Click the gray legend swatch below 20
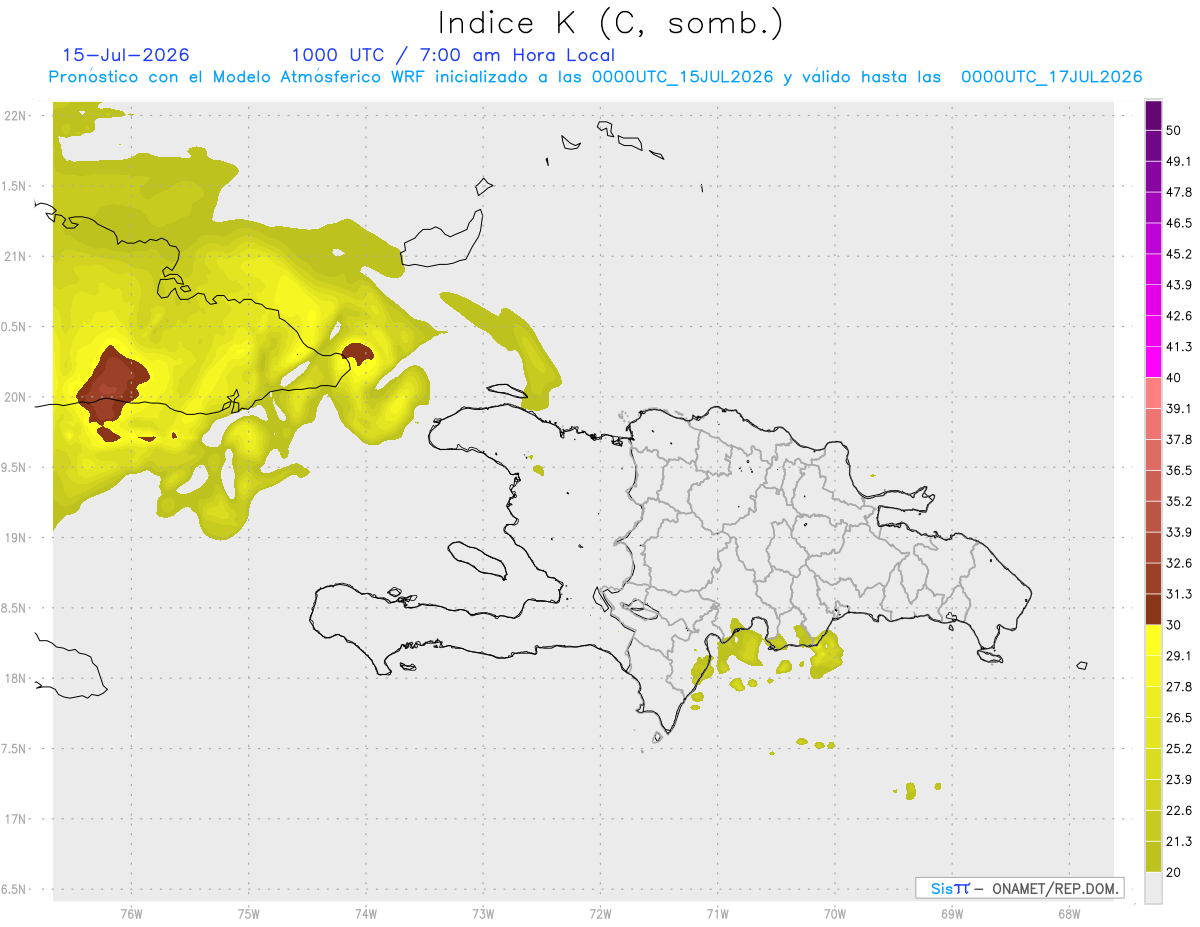Image resolution: width=1200 pixels, height=927 pixels. (1153, 888)
